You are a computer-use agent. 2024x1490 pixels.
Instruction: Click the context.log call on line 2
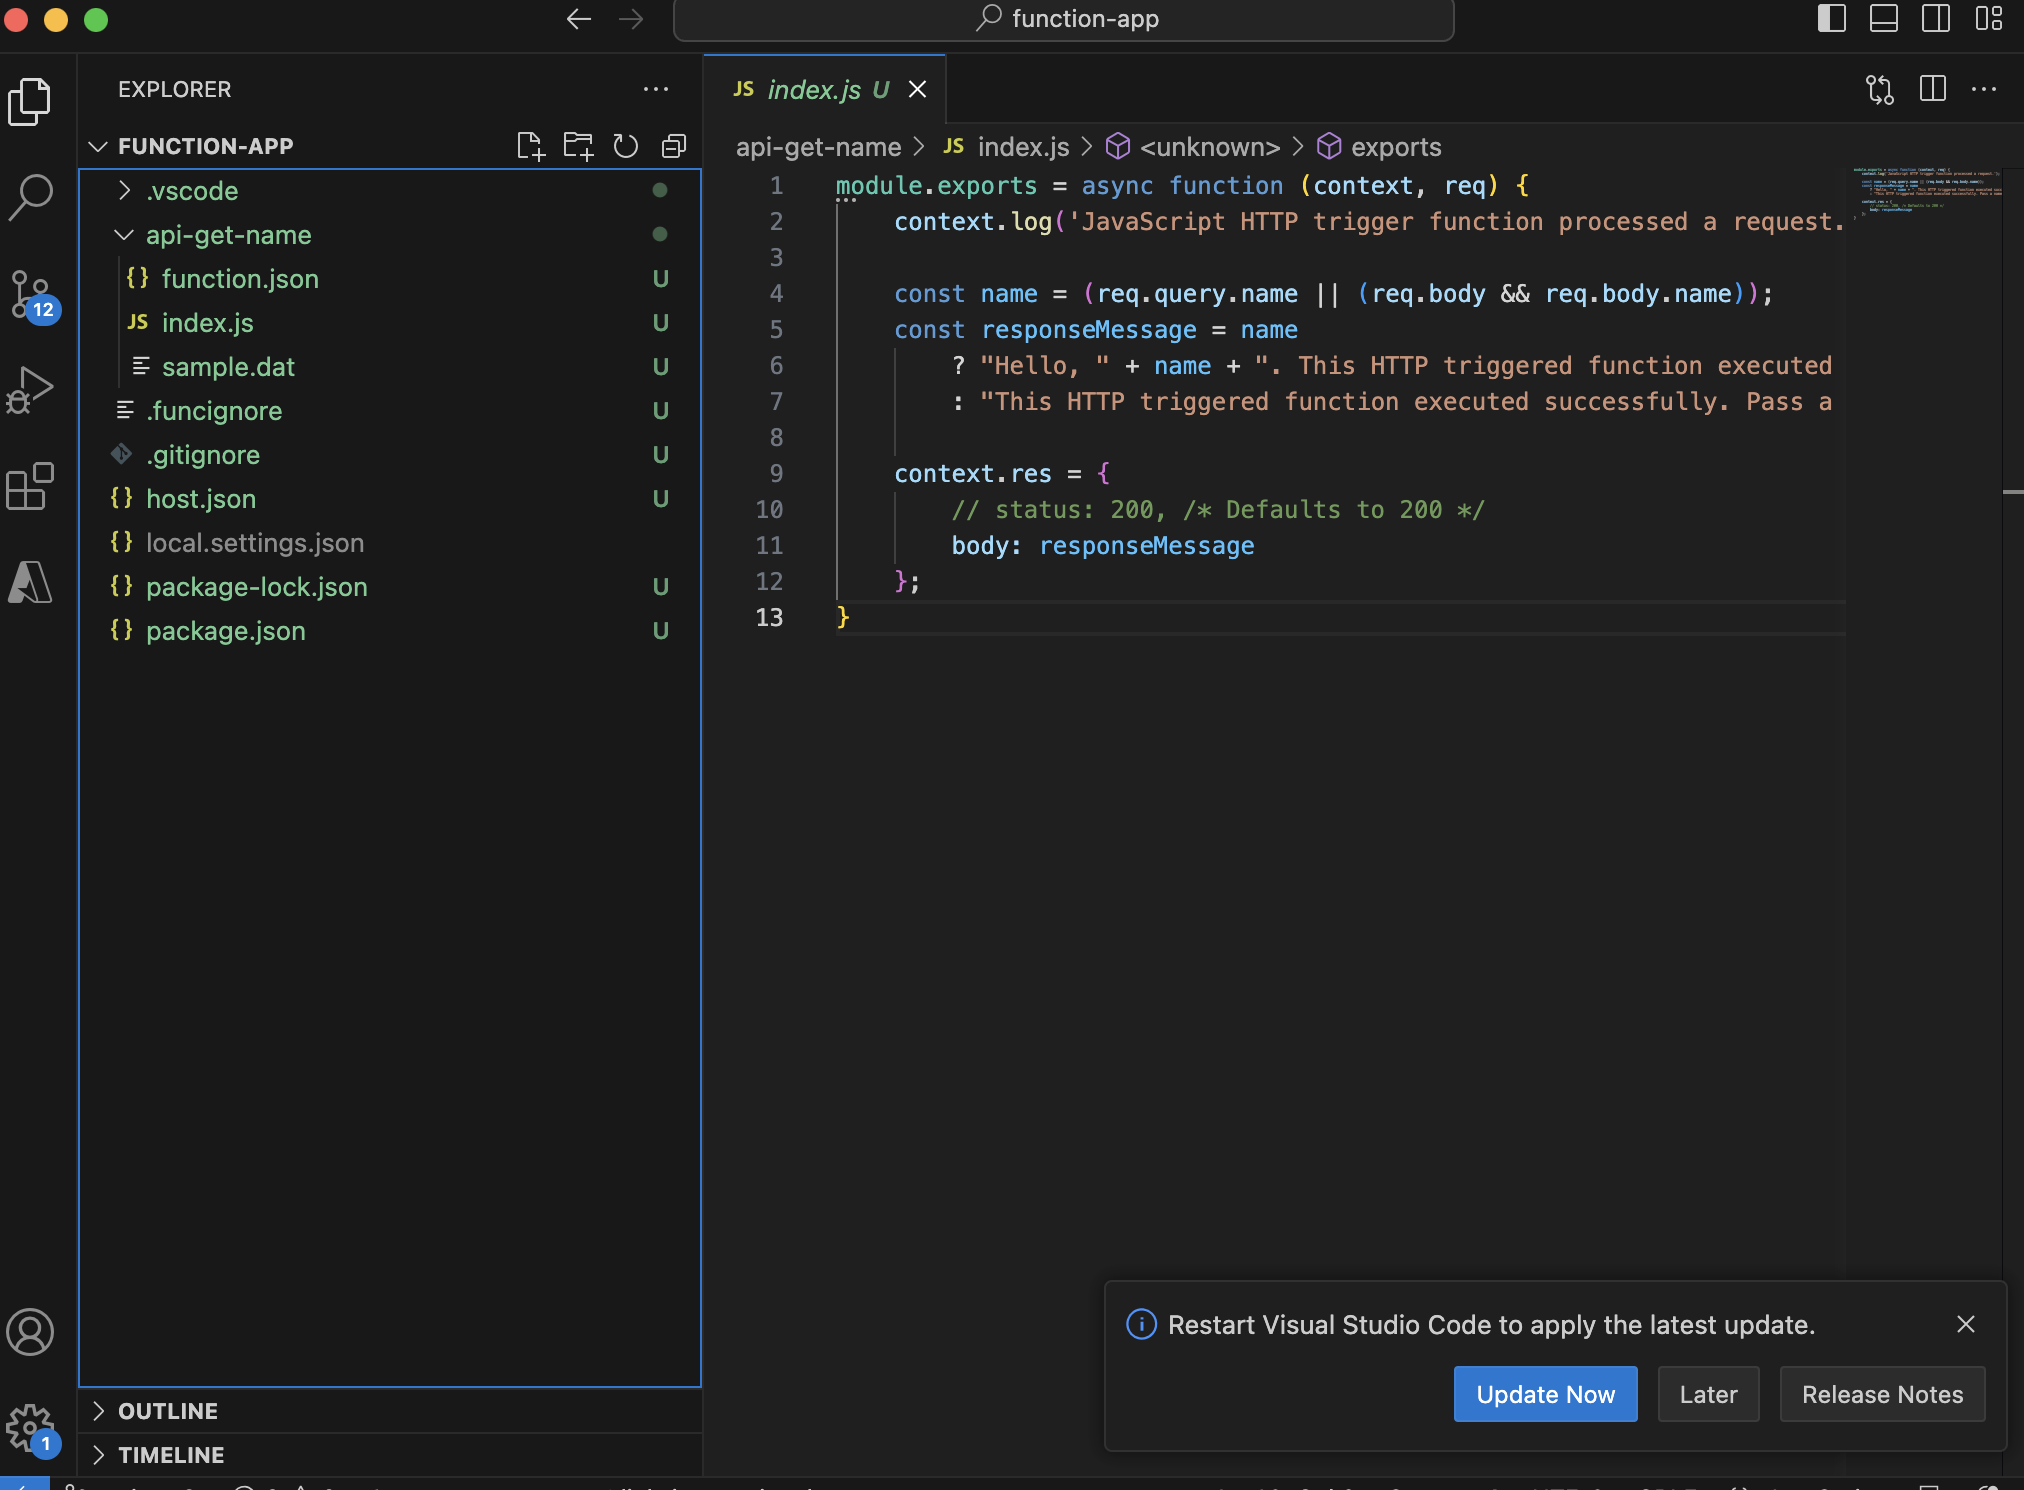[x=972, y=221]
